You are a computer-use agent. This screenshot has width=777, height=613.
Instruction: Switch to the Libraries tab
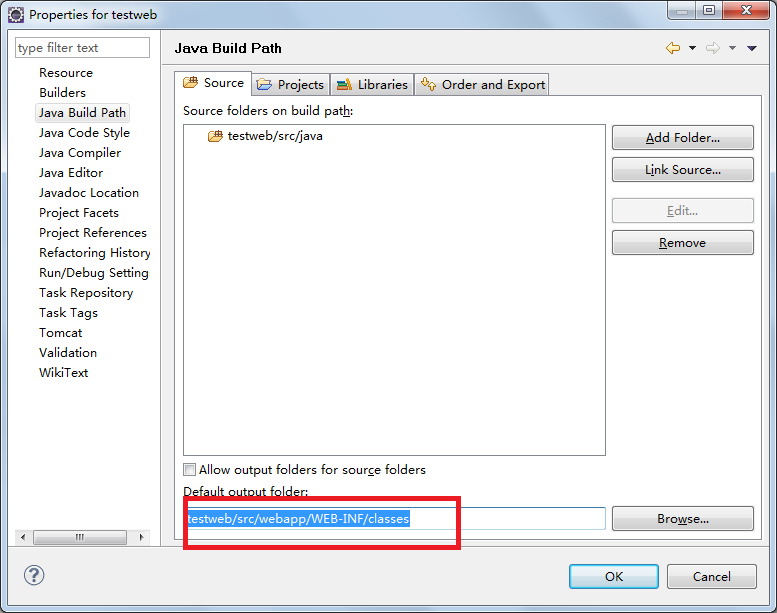pyautogui.click(x=372, y=85)
